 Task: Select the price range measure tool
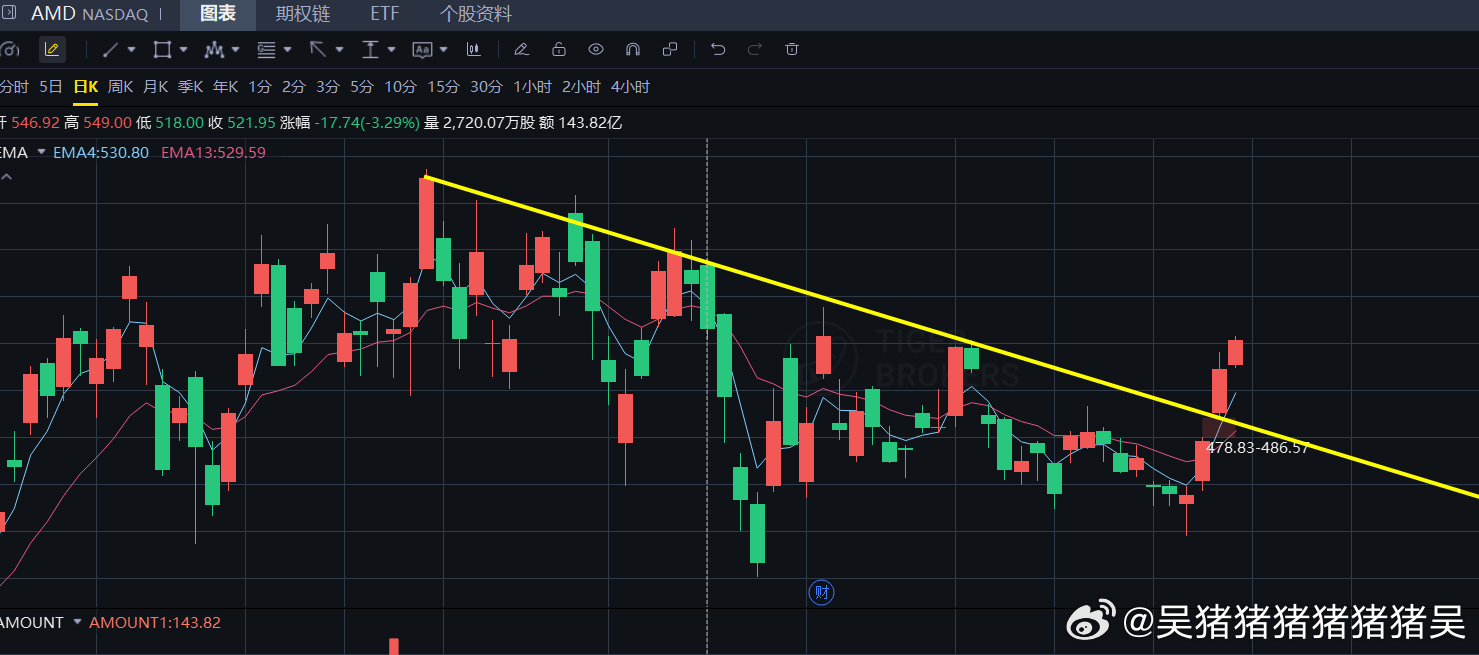pyautogui.click(x=370, y=49)
